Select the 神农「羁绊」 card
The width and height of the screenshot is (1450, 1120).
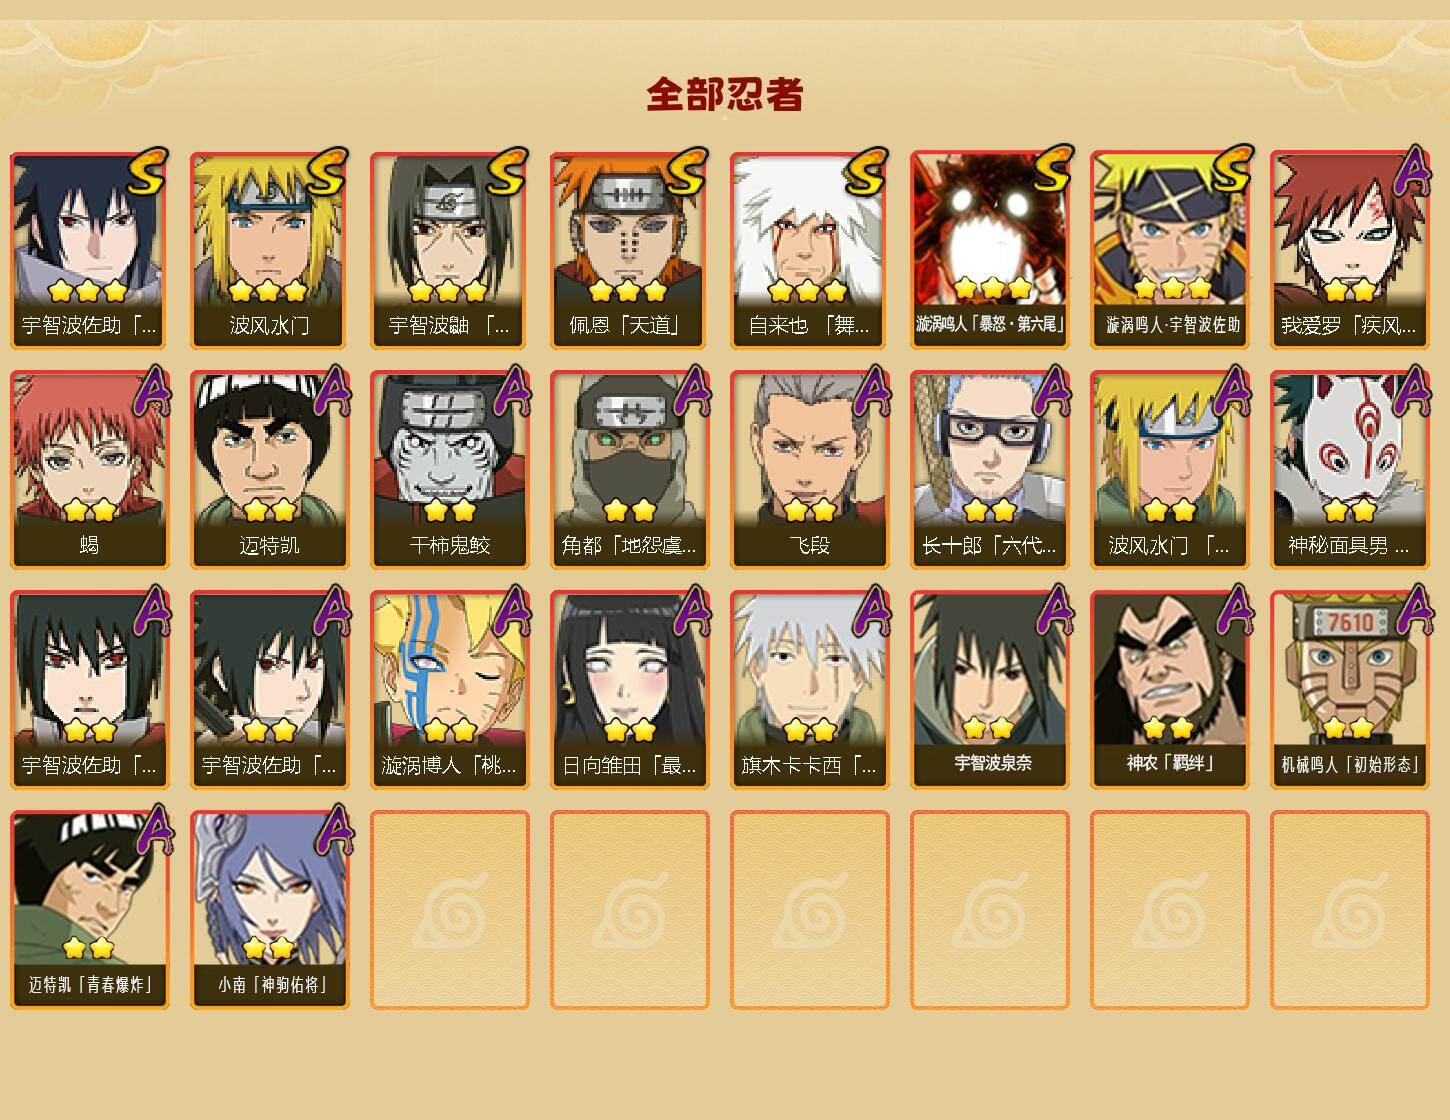coord(1170,690)
